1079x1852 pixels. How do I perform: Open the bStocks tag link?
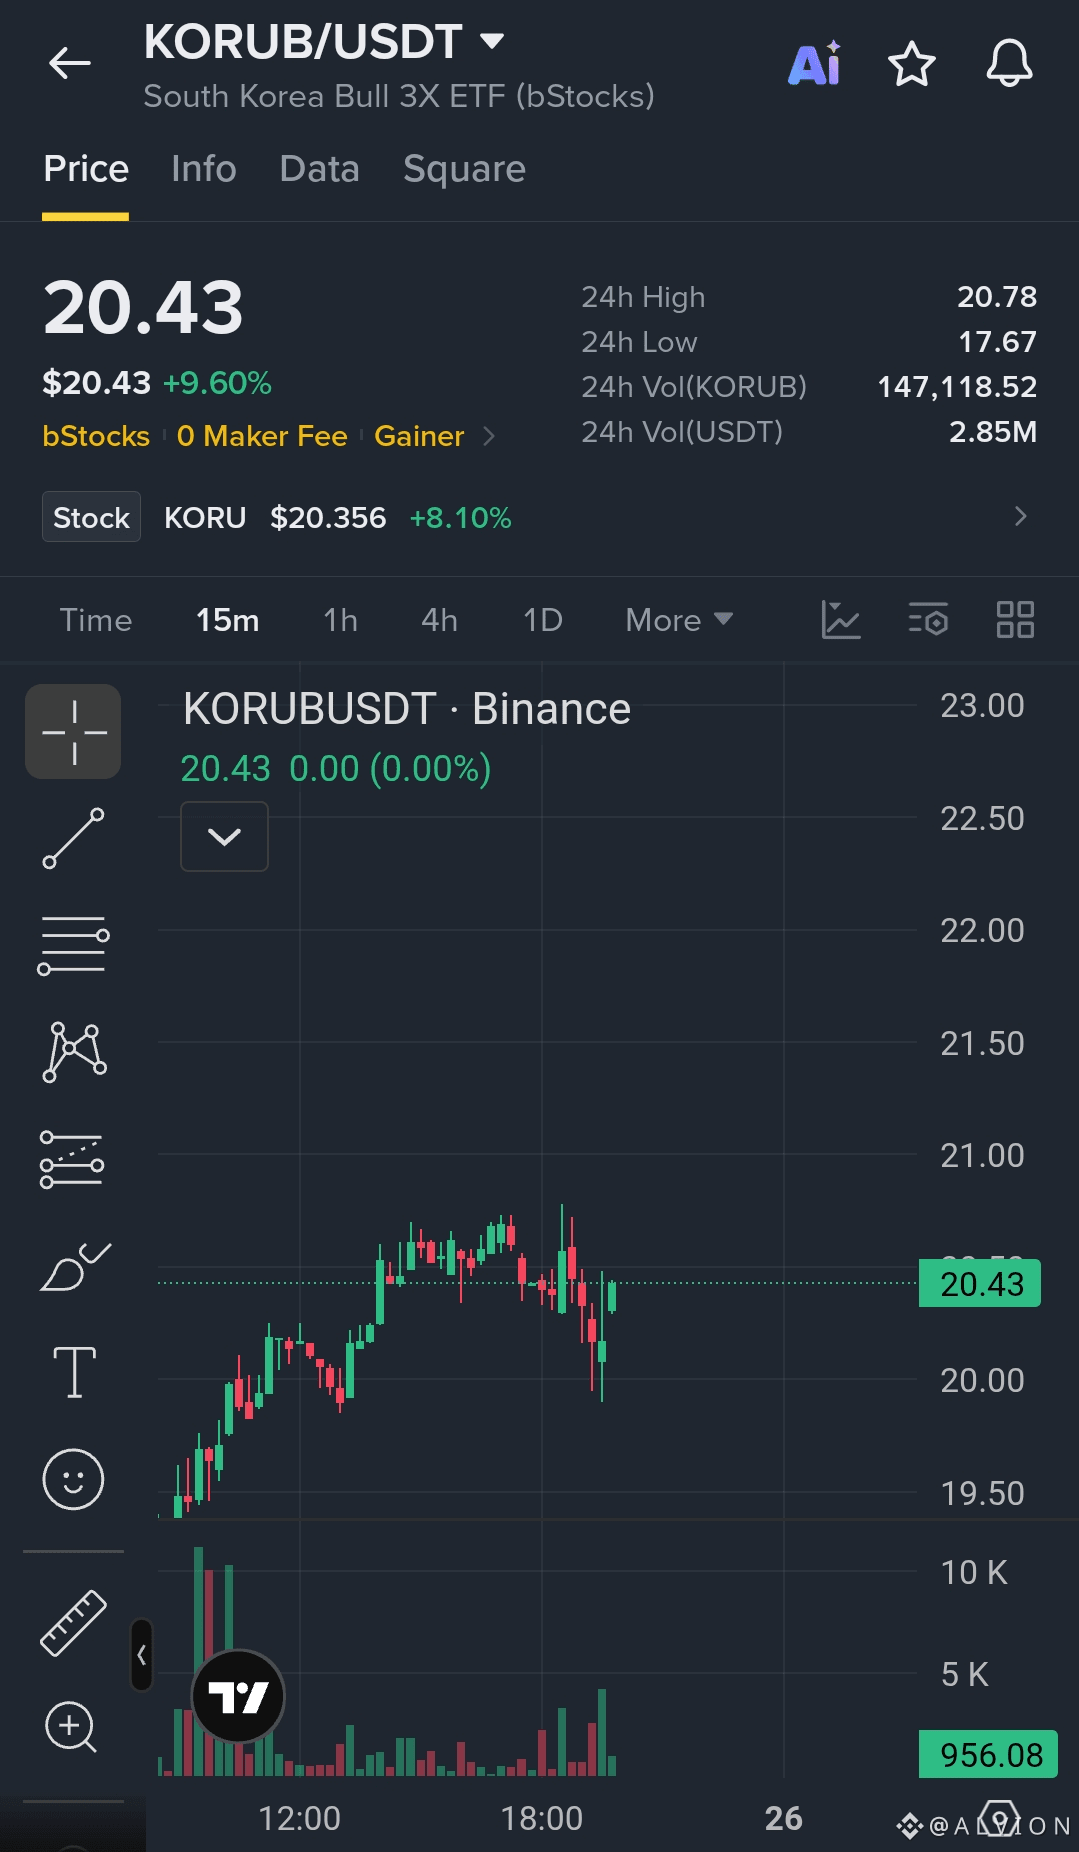coord(96,436)
